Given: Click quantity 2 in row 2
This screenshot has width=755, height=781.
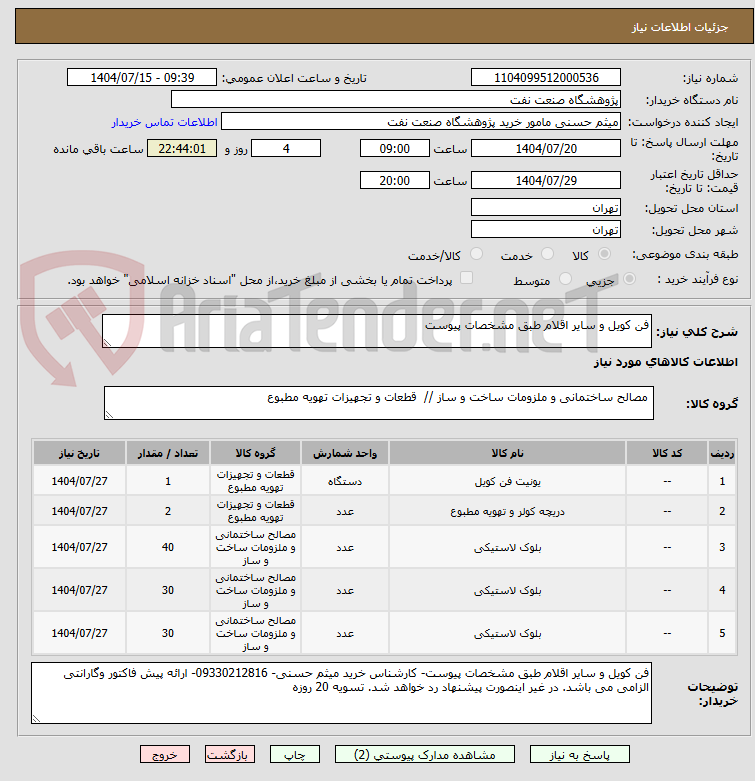Looking at the screenshot, I should (x=168, y=511).
